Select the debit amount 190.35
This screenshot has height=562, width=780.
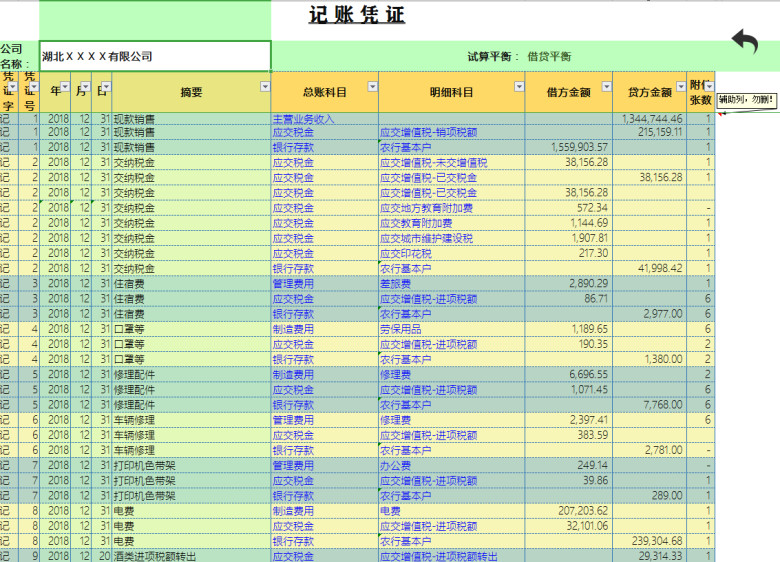coord(569,344)
